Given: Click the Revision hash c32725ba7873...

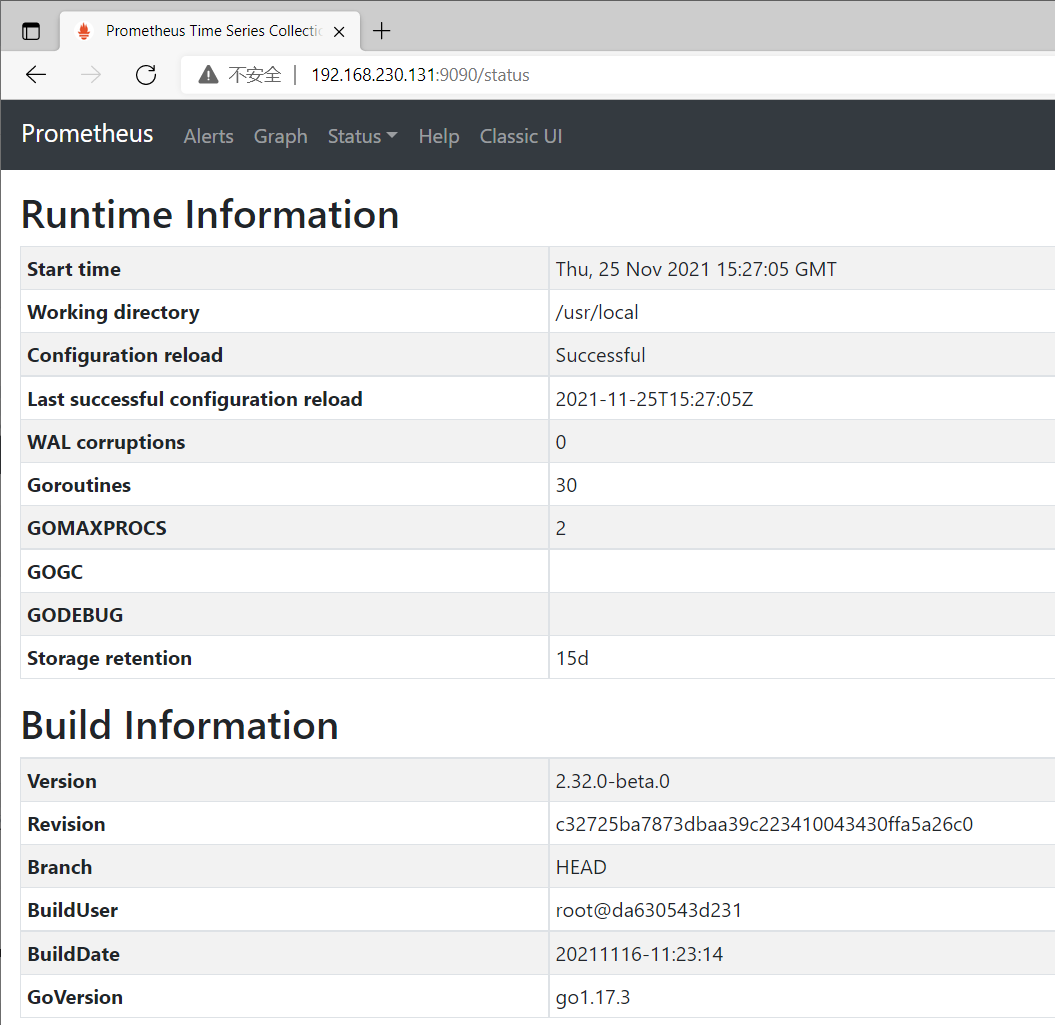Looking at the screenshot, I should pos(764,824).
